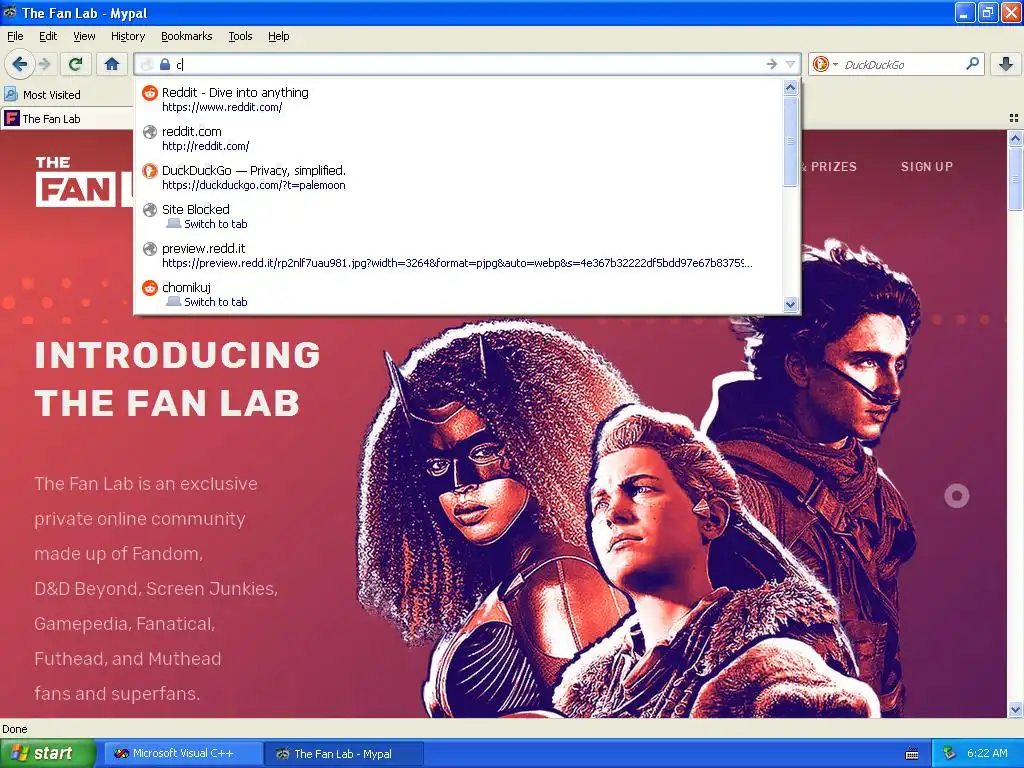Select 'DuckDuckGo — Privacy, simplified.' suggestion

(458, 177)
